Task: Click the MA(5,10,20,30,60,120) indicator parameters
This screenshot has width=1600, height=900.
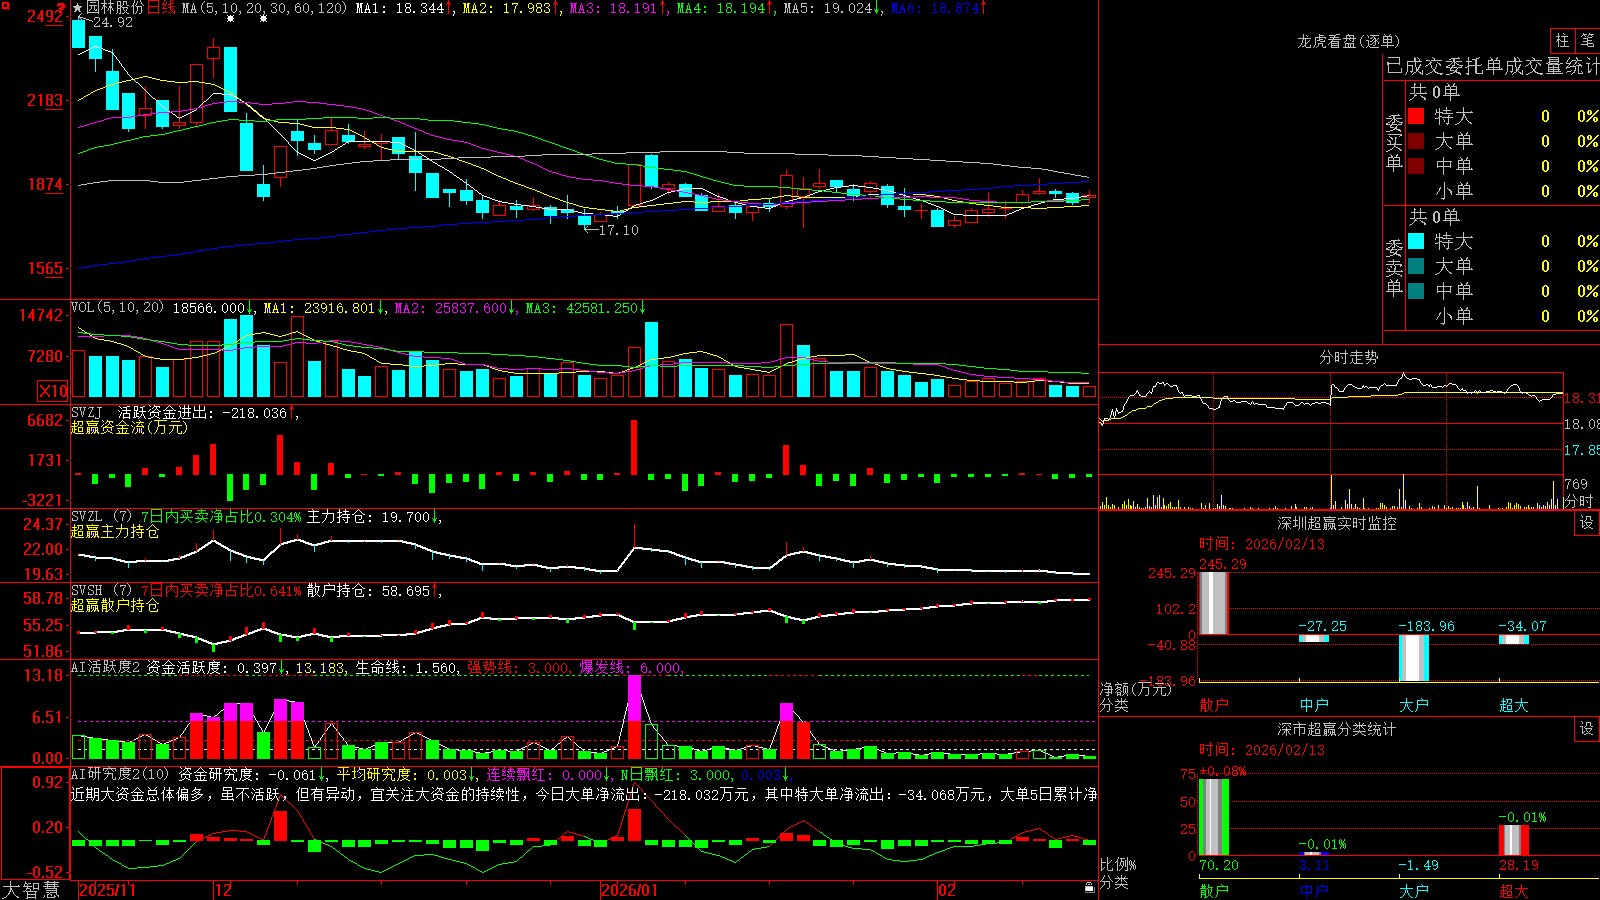Action: point(264,8)
